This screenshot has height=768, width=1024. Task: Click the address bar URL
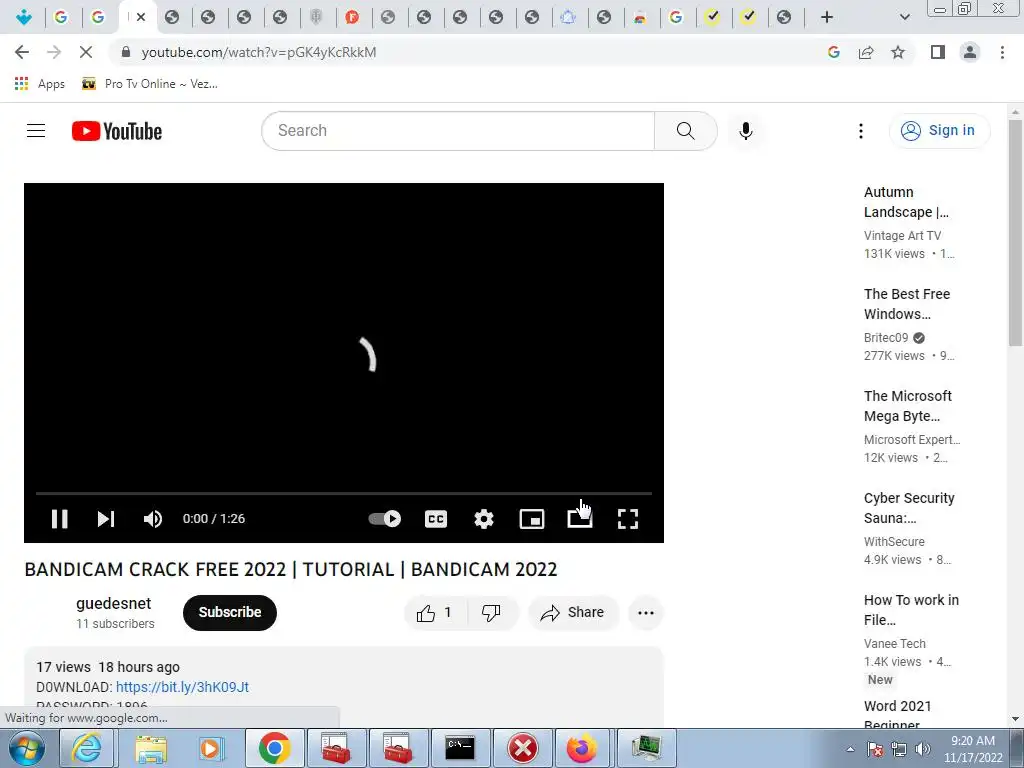259,52
